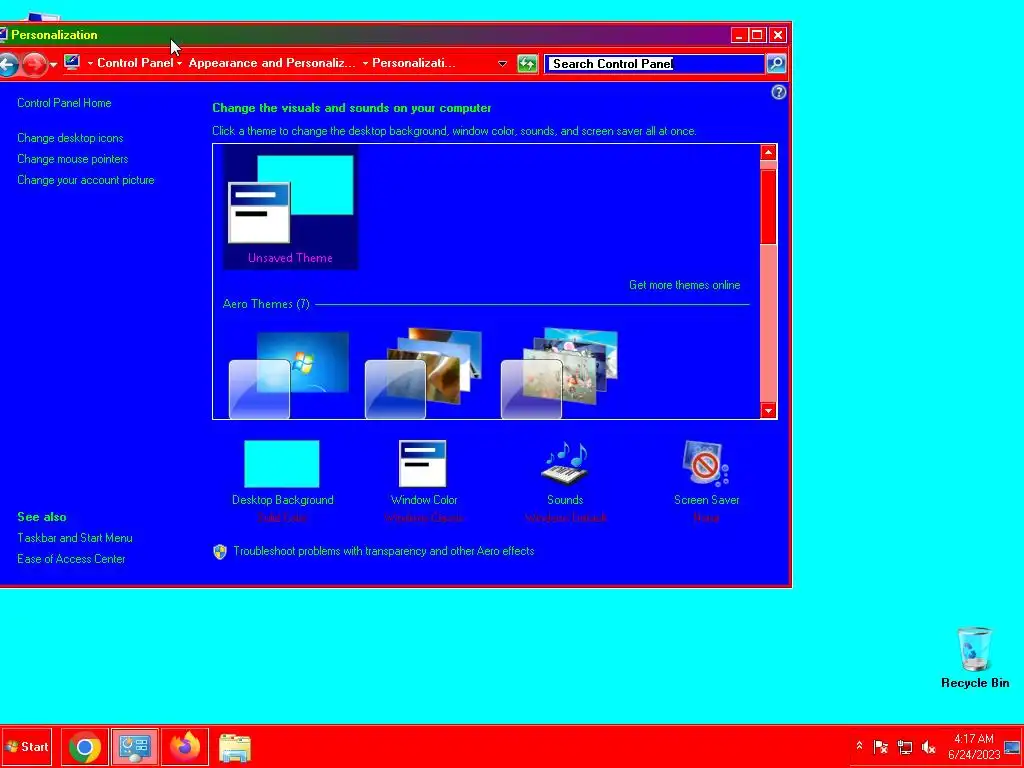
Task: Launch Firefox from the taskbar
Action: [185, 746]
